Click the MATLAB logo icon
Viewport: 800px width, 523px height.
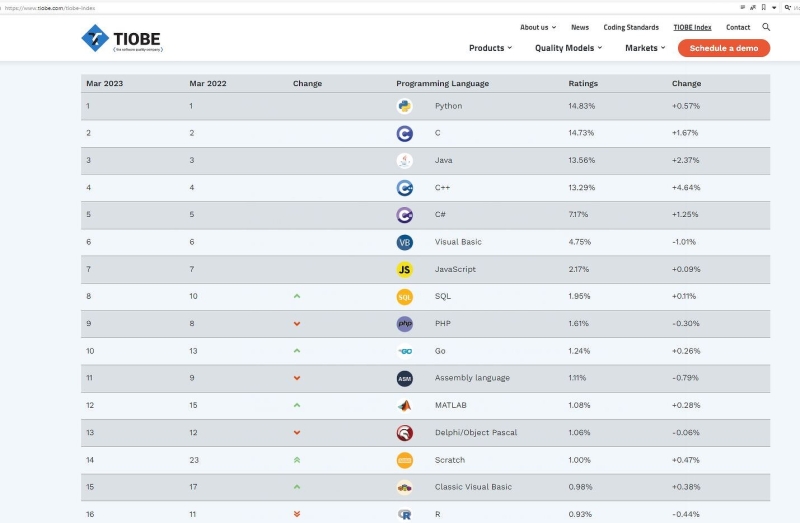404,406
